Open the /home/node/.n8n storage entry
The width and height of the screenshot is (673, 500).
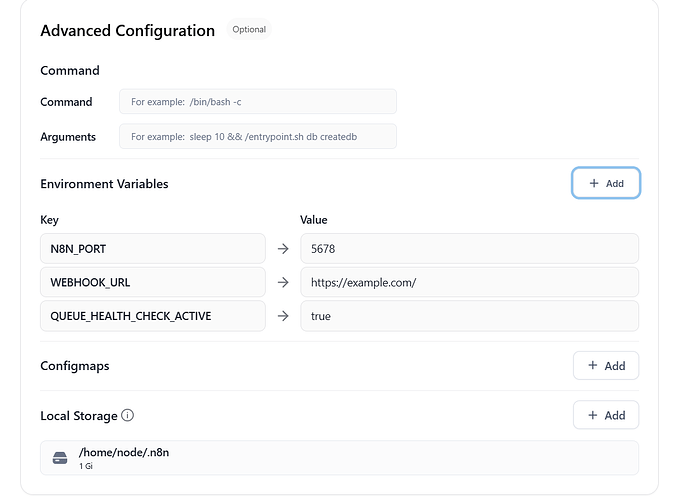point(339,458)
